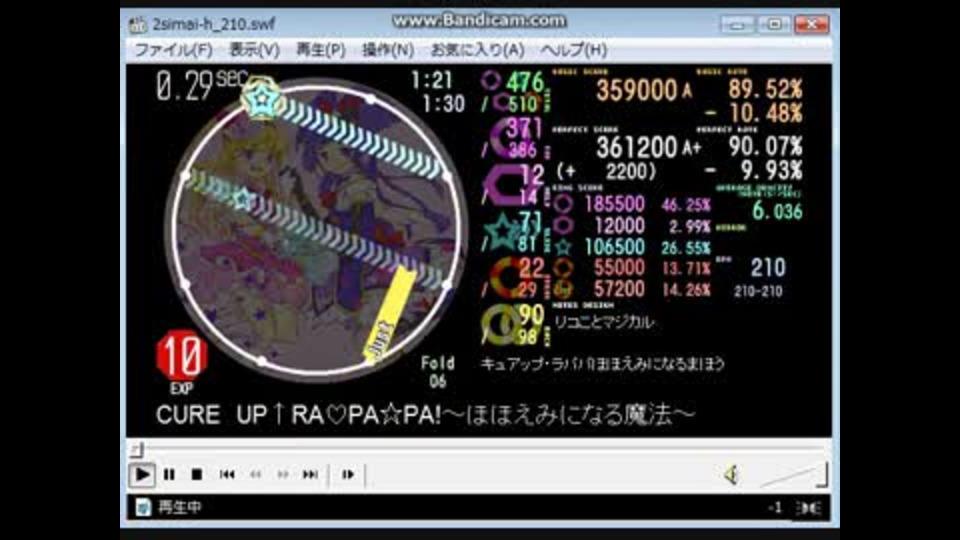Click the status bar icon at far right

point(809,508)
